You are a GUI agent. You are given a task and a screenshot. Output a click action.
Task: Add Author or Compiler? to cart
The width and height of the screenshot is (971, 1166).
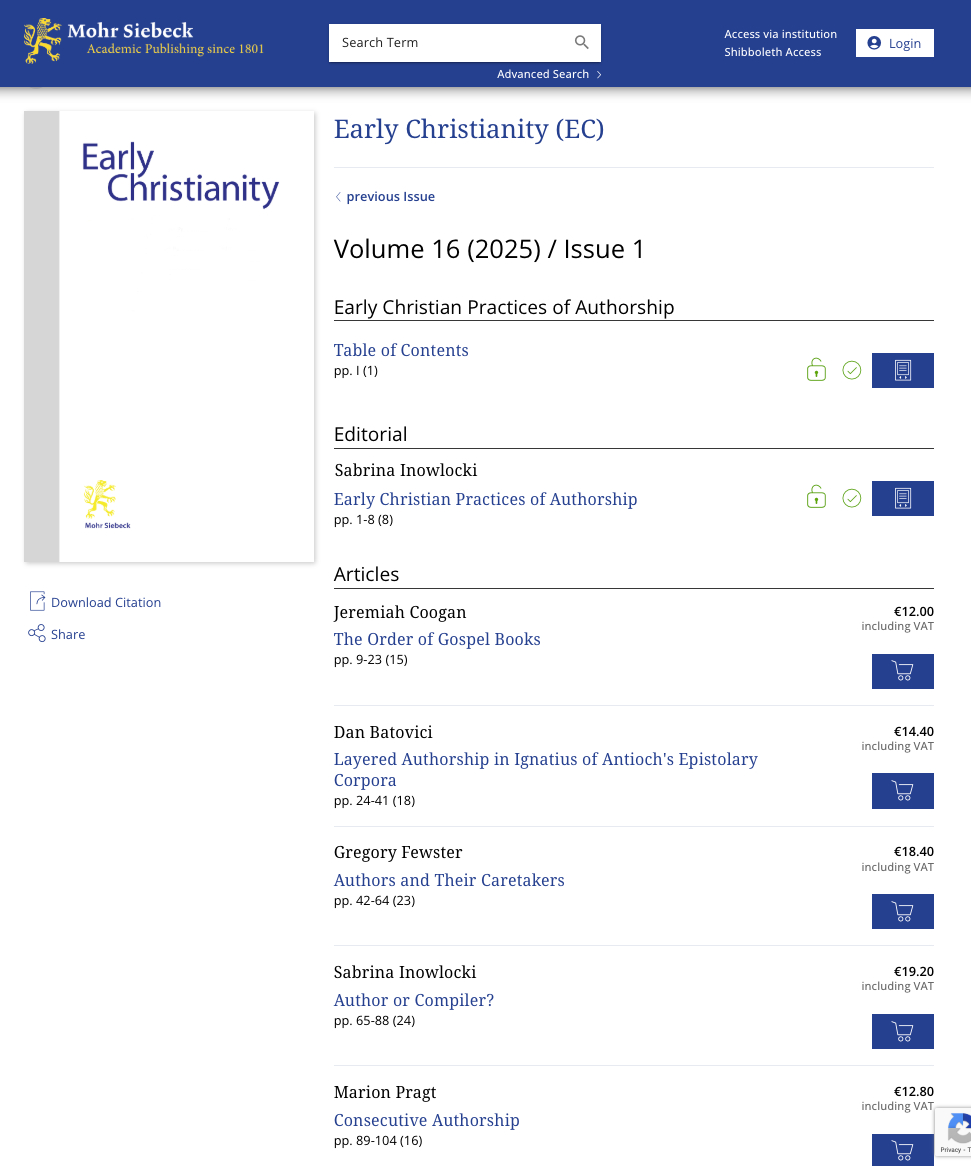click(902, 1031)
